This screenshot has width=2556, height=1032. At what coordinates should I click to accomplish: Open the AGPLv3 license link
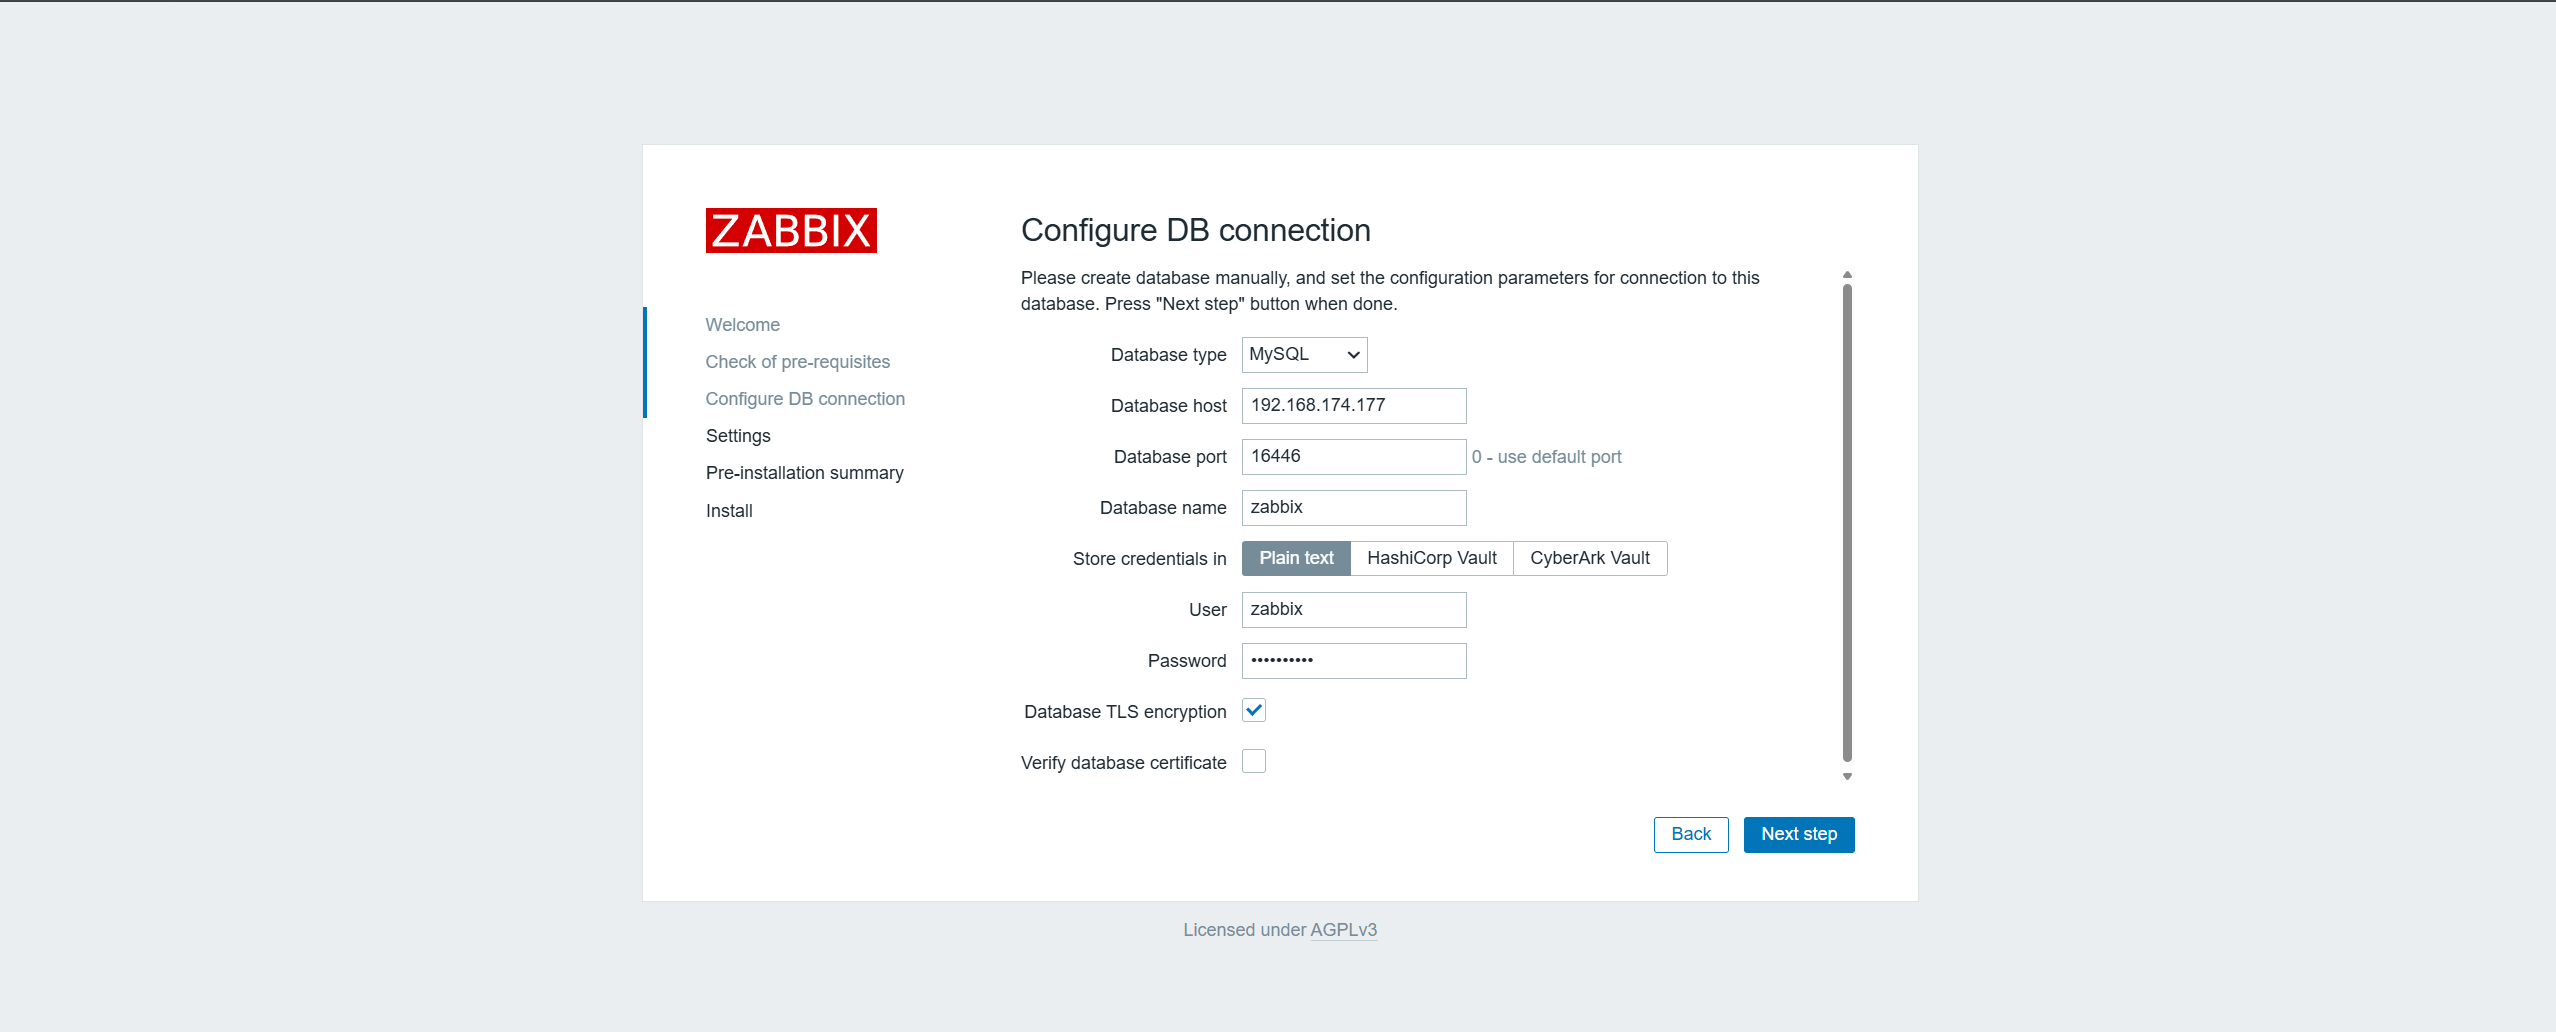click(x=1343, y=930)
